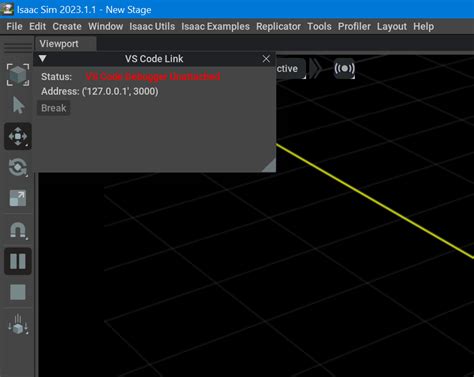
Task: Open the Window menu
Action: point(106,26)
